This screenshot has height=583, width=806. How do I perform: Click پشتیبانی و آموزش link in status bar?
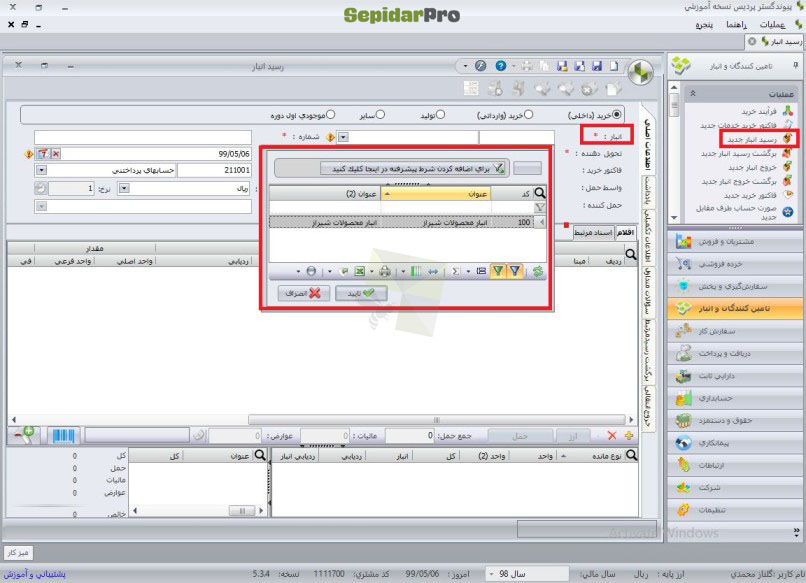(x=34, y=574)
